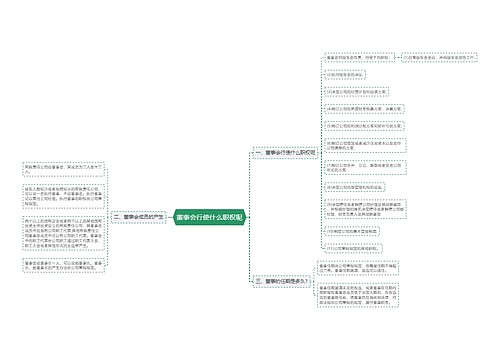Click node (11) 公司章程规定的其他职权
The width and height of the screenshot is (500, 360).
coord(353,248)
